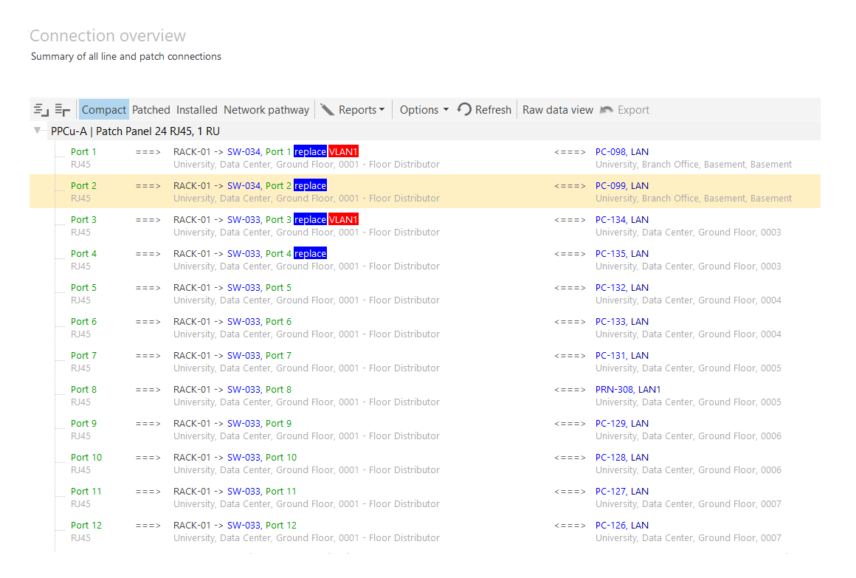Click the green Port 10 link after SW-033
This screenshot has width=856, height=578.
[281, 457]
